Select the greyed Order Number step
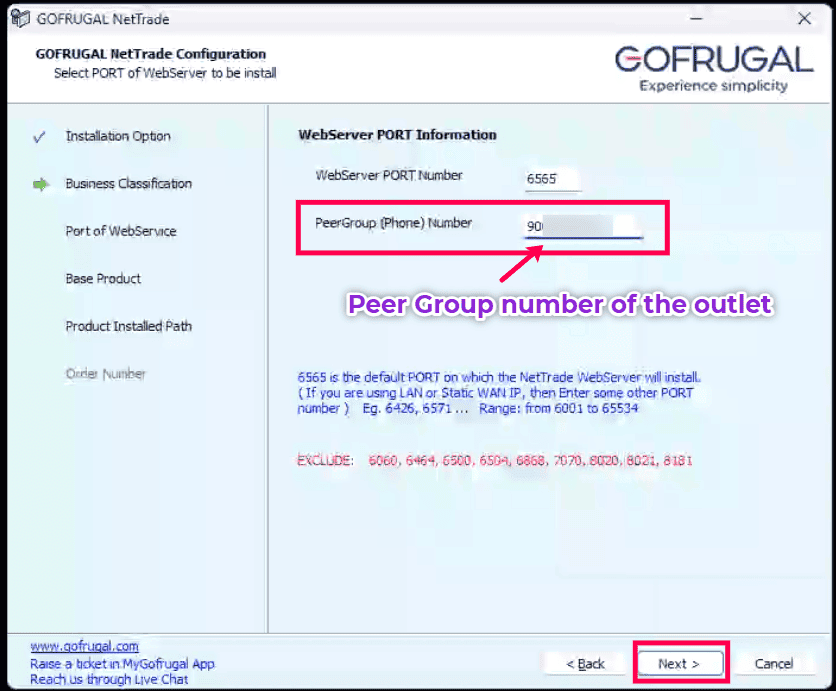 tap(106, 374)
